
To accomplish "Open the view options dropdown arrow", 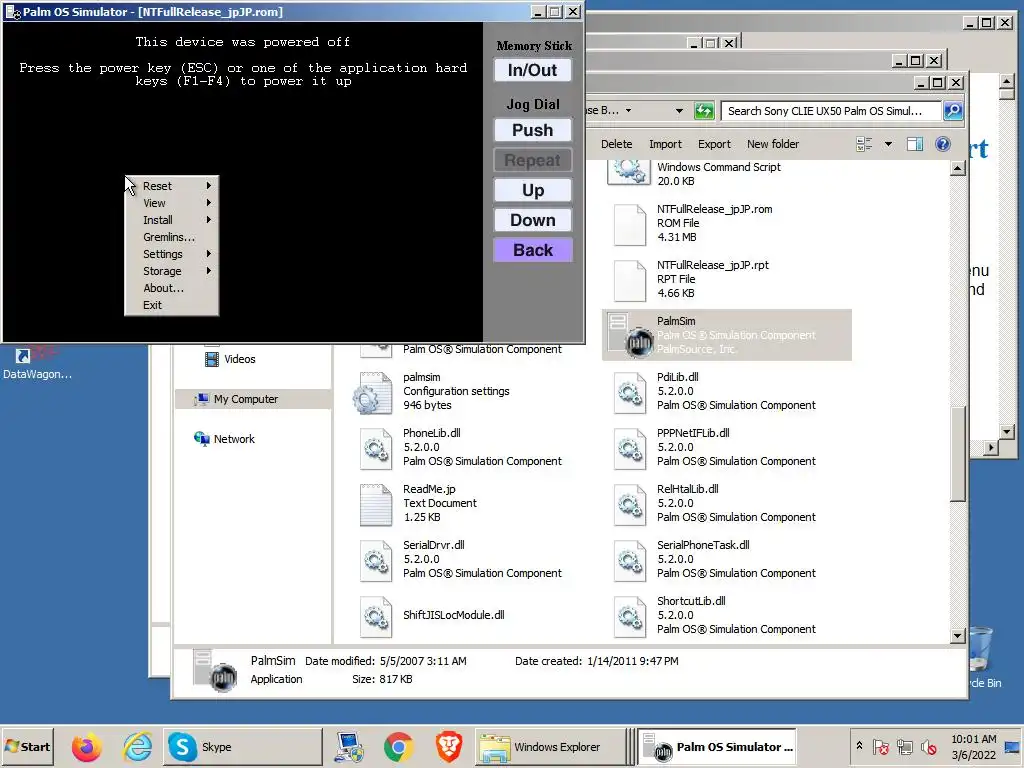I will pyautogui.click(x=888, y=144).
